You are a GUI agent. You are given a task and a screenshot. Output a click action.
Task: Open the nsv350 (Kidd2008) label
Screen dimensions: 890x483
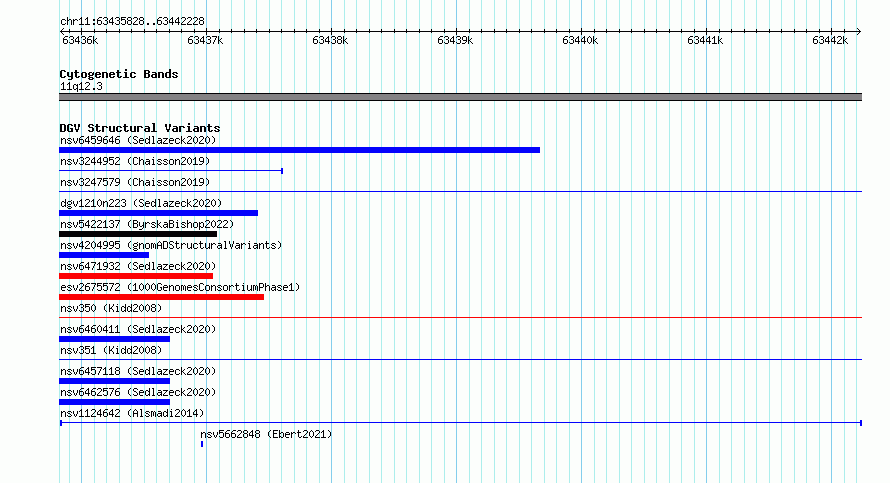(111, 308)
